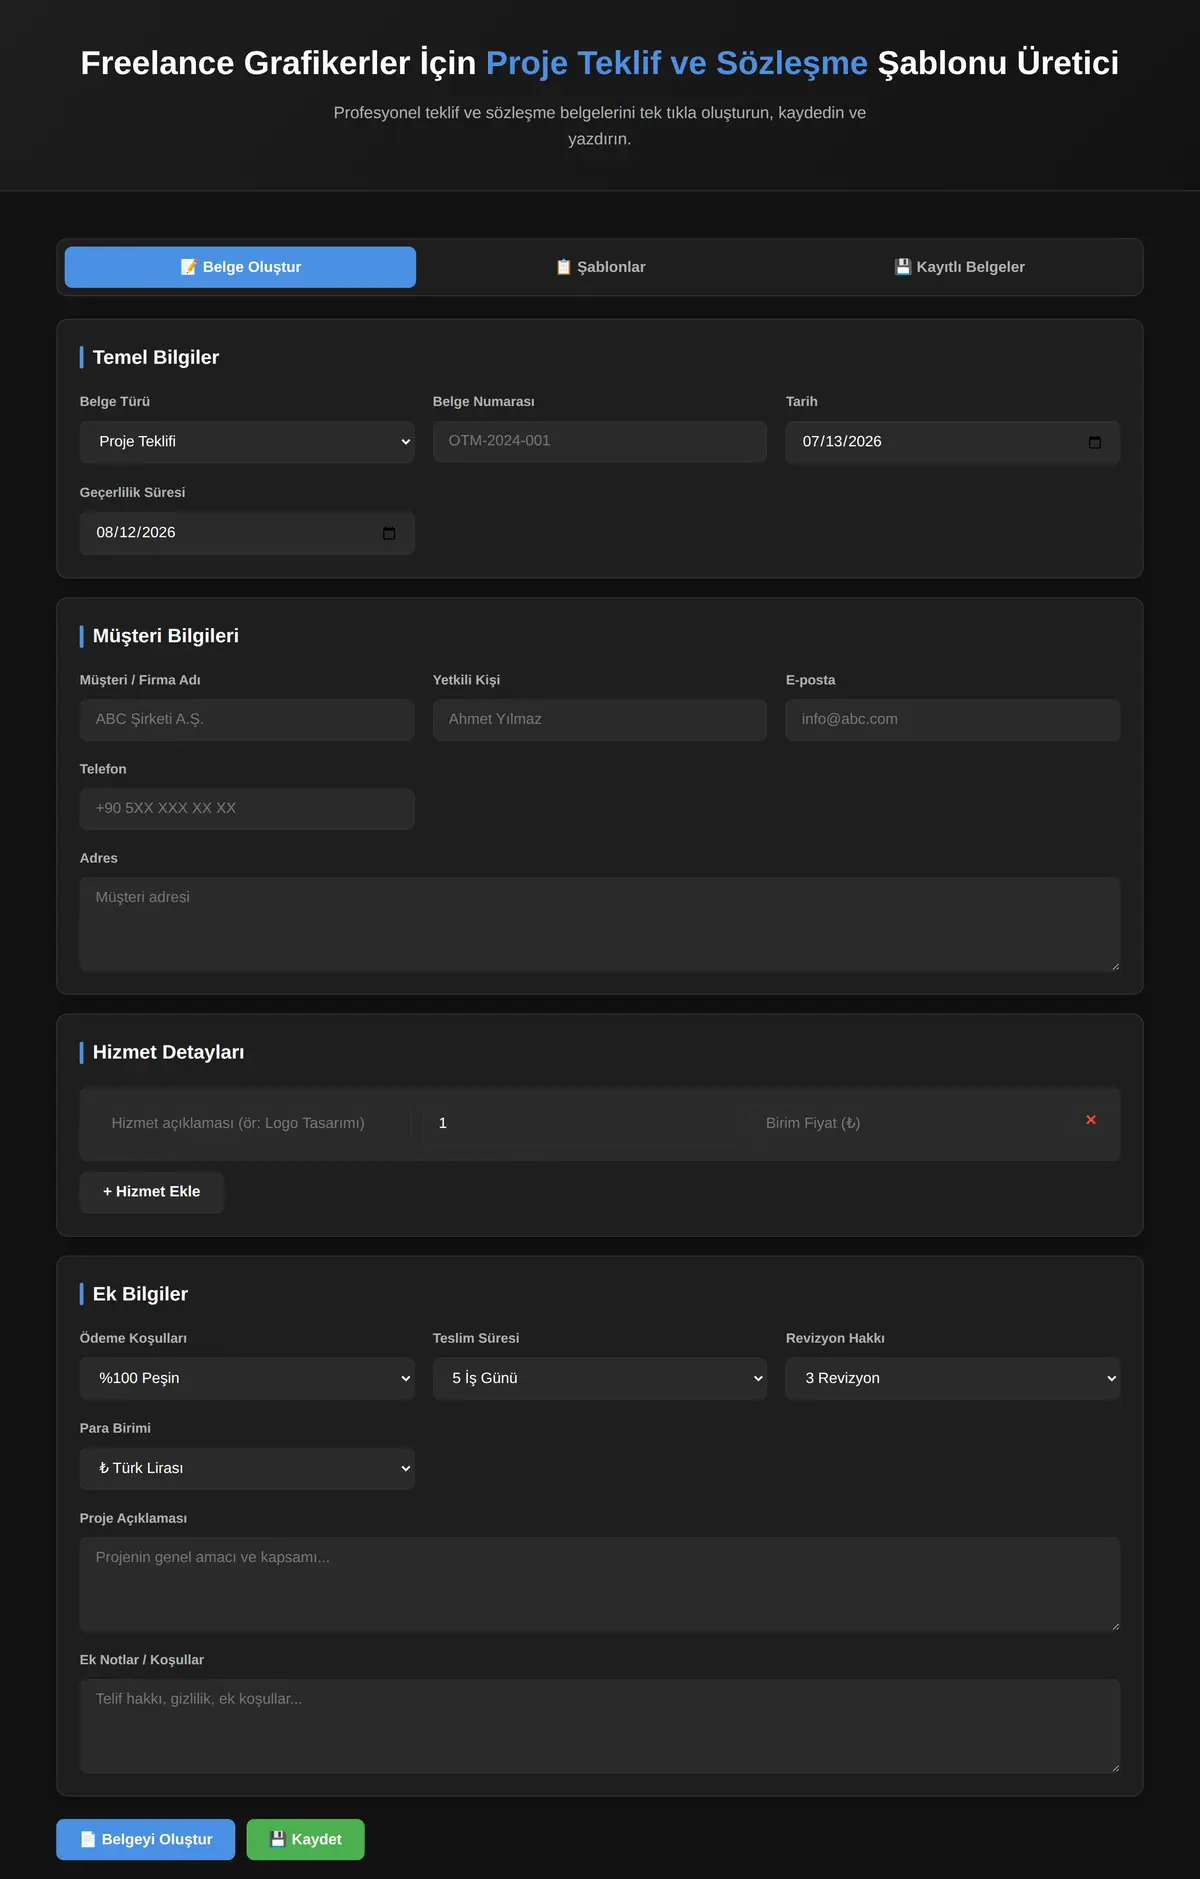Screen dimensions: 1200x1879
Task: Click the Tarih date value 07/13/2026
Action: click(x=842, y=442)
